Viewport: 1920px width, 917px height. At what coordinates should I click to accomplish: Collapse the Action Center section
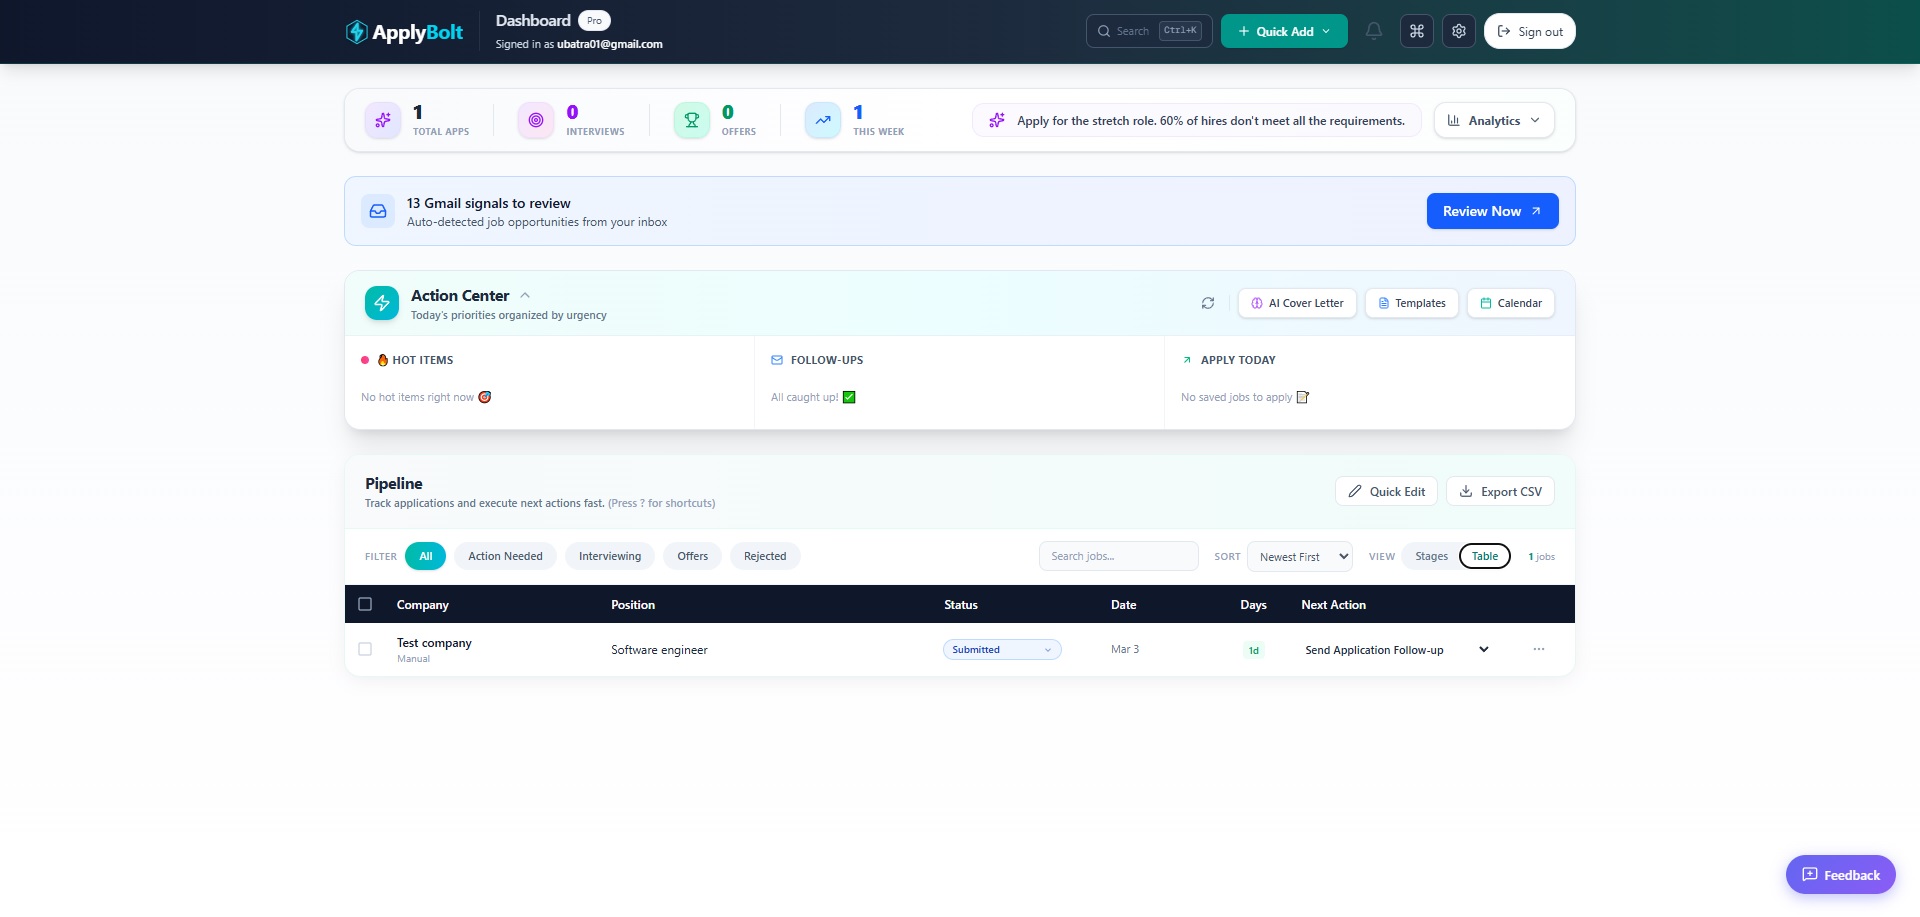tap(525, 296)
